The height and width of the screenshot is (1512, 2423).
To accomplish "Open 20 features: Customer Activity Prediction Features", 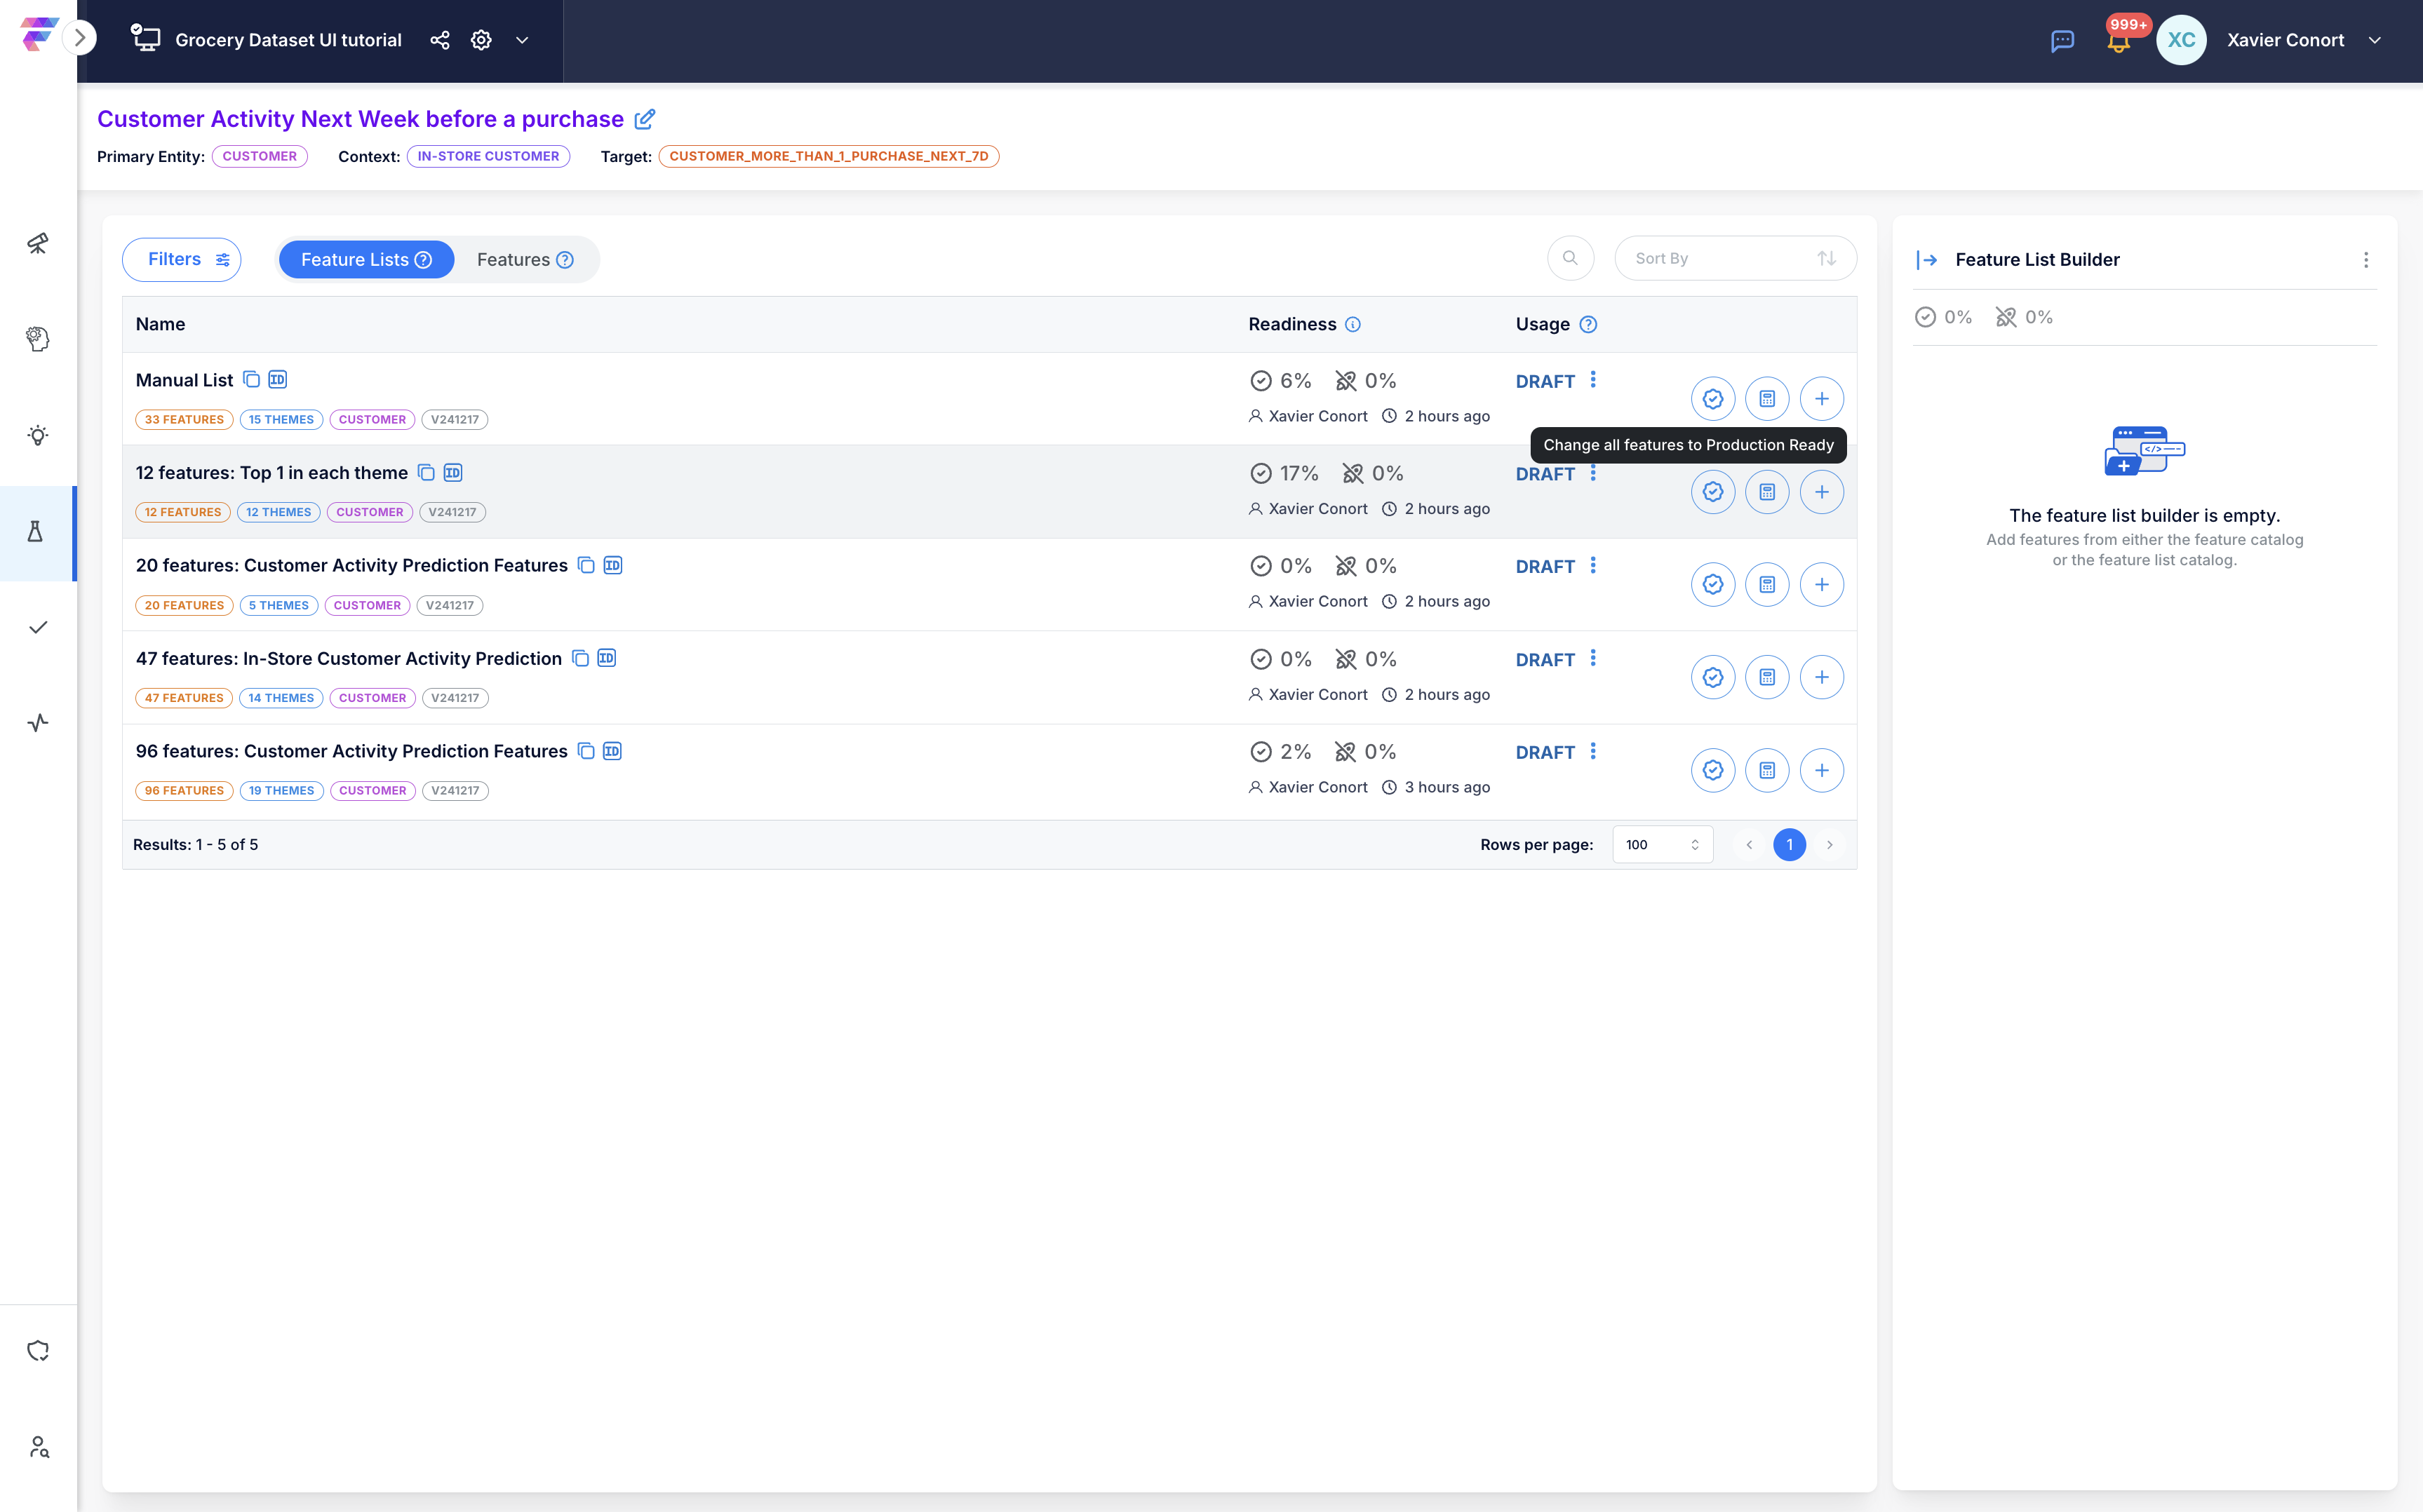I will pos(352,566).
